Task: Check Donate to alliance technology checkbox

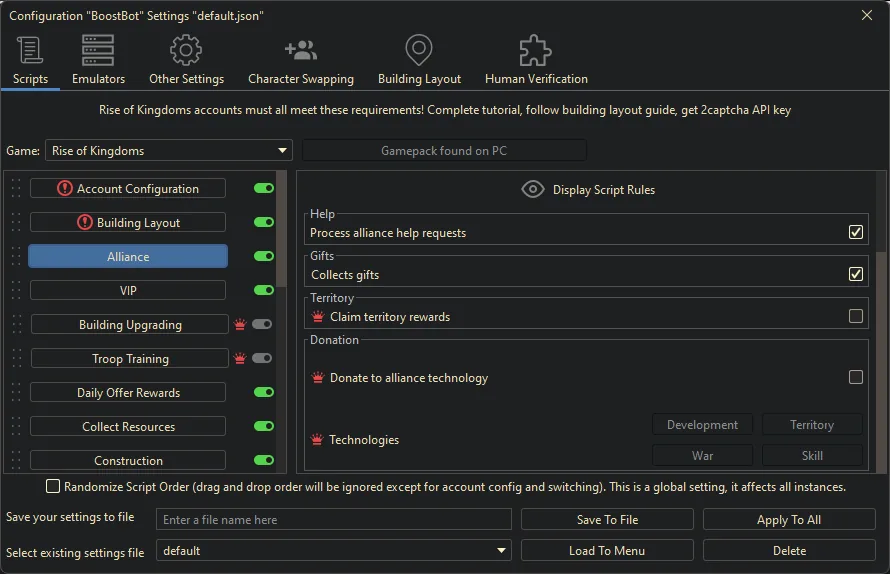Action: pyautogui.click(x=855, y=377)
